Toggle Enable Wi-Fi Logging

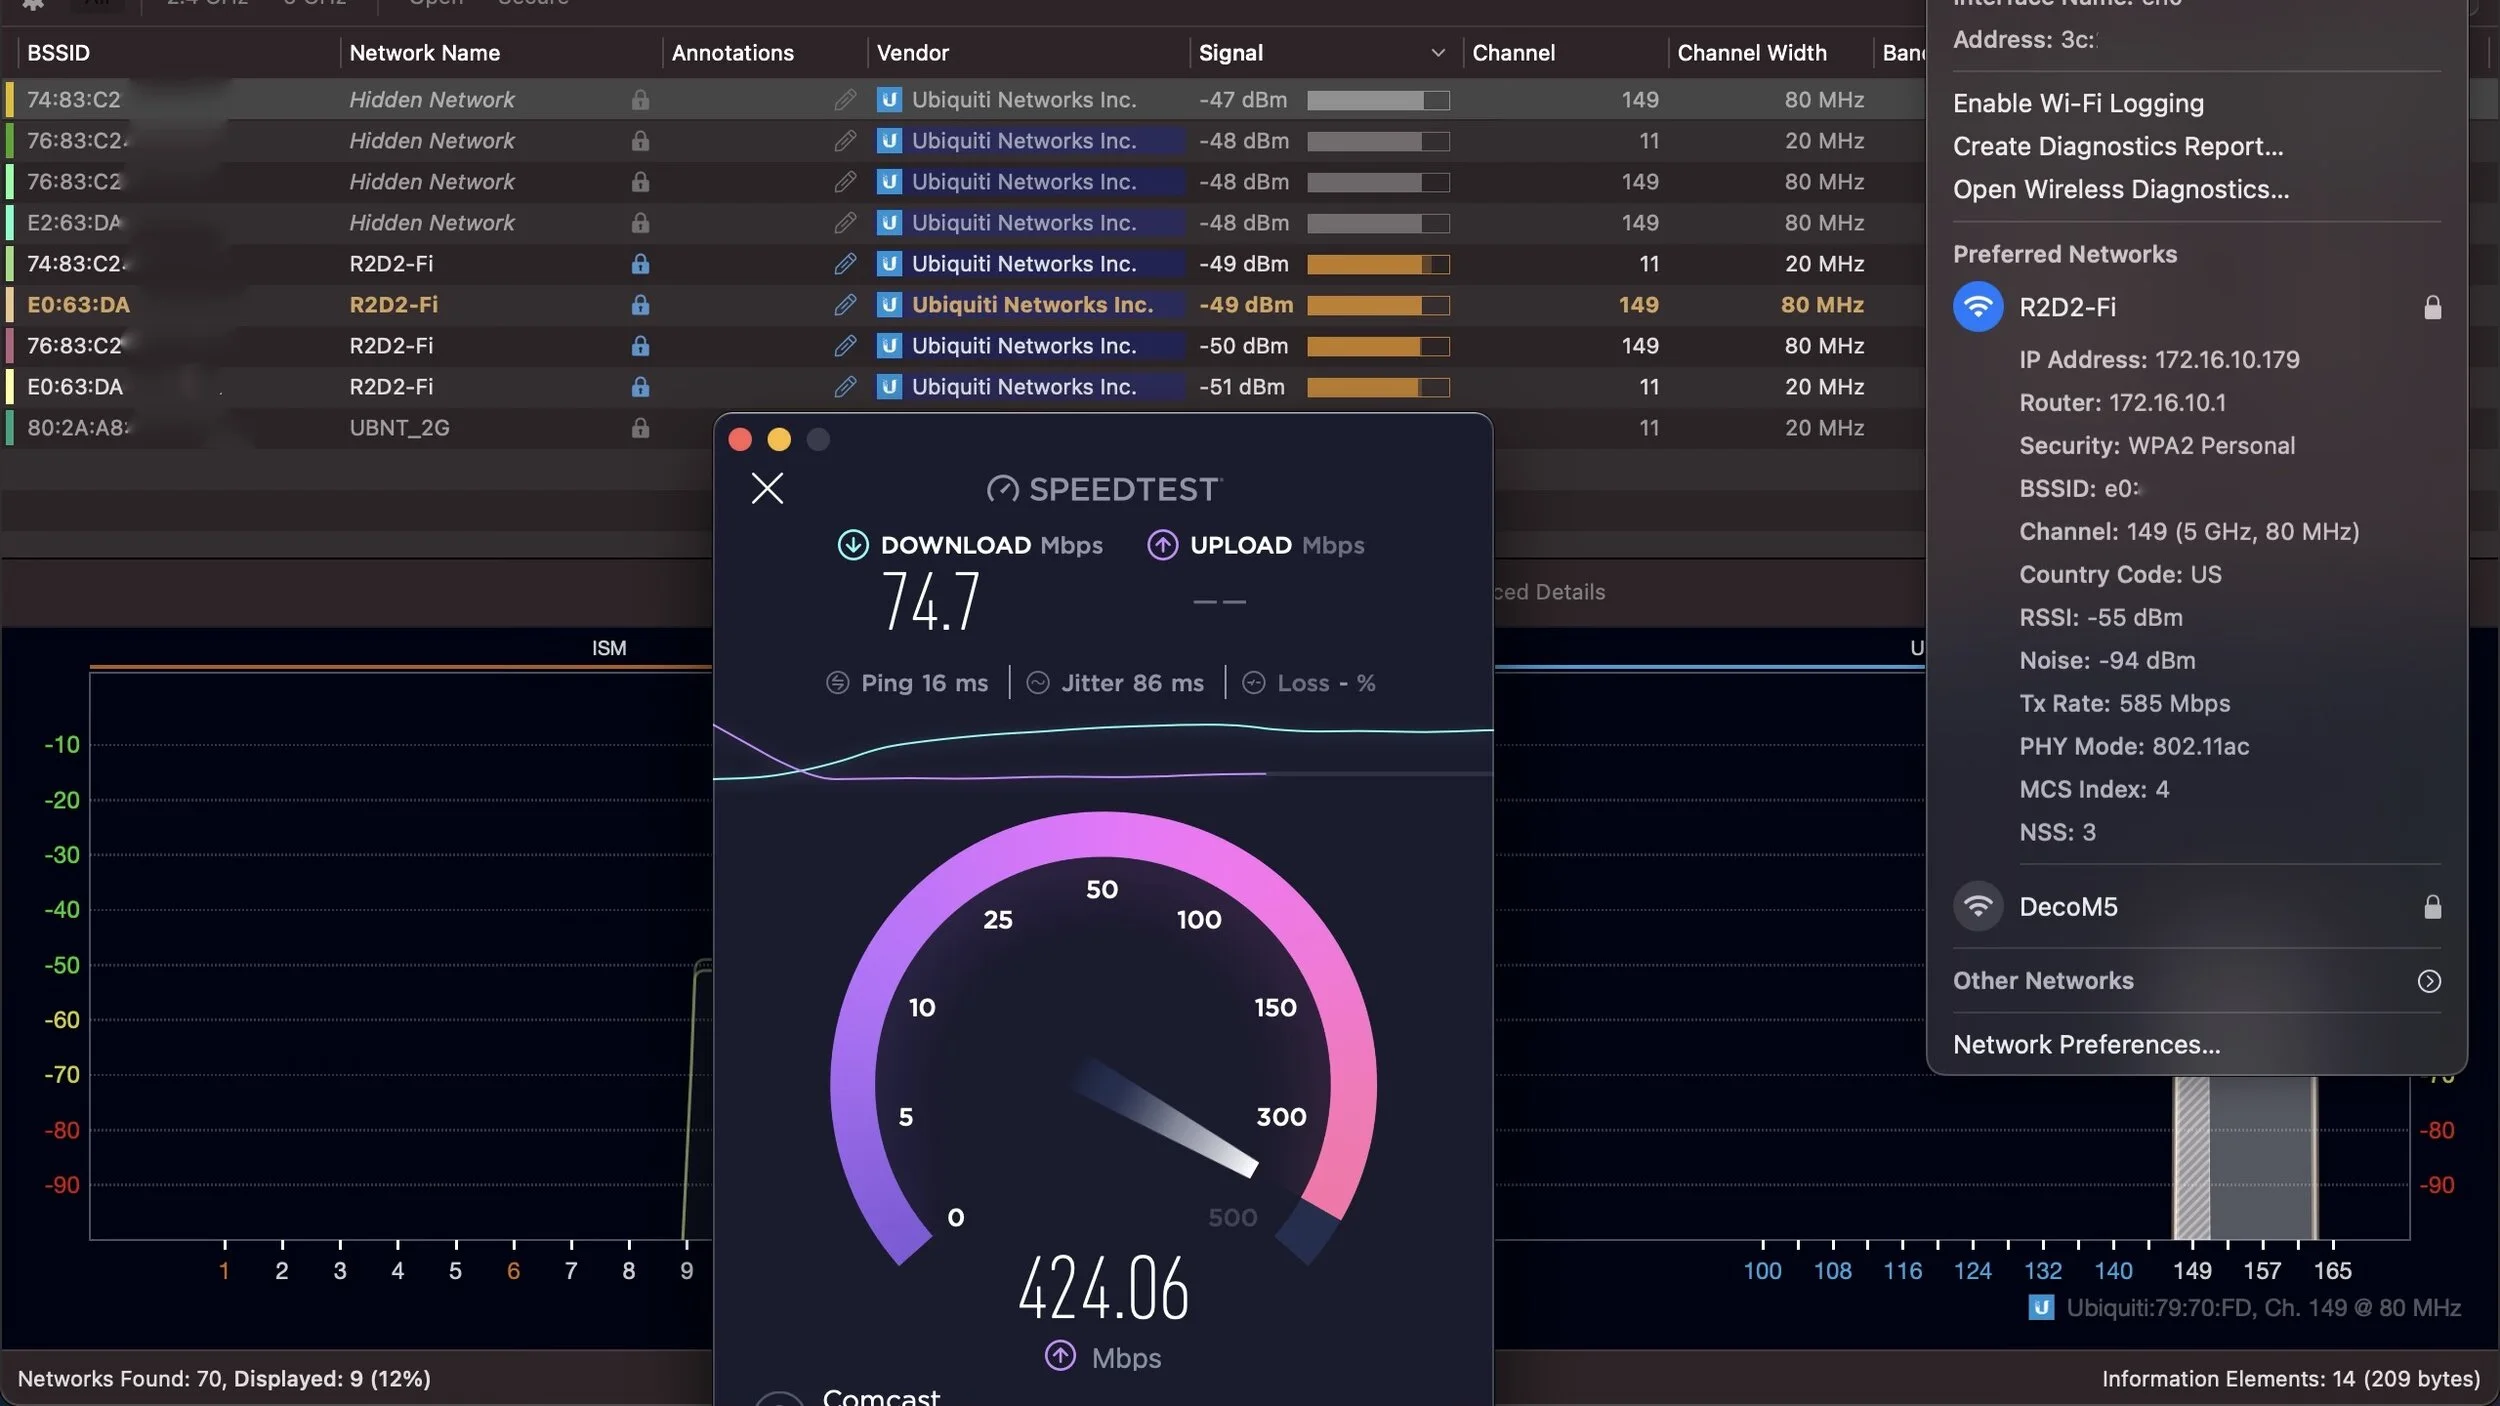[2078, 103]
